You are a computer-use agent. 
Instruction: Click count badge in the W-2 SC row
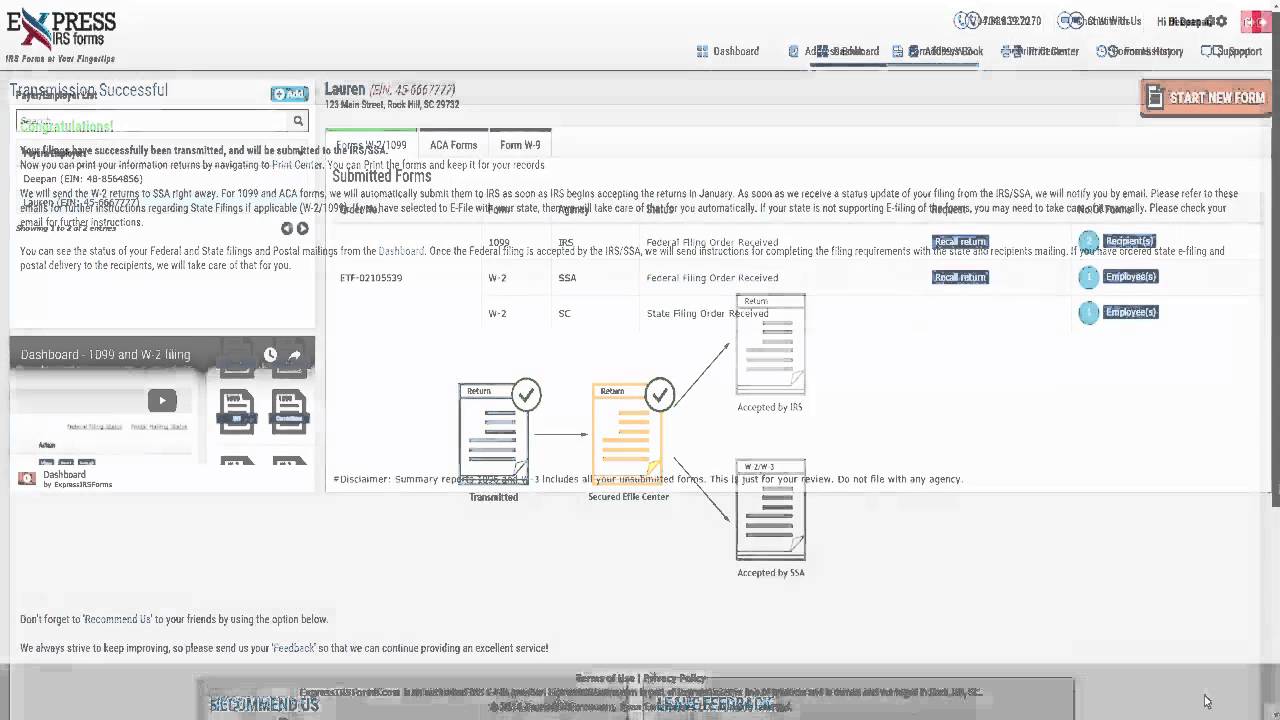click(x=1089, y=313)
